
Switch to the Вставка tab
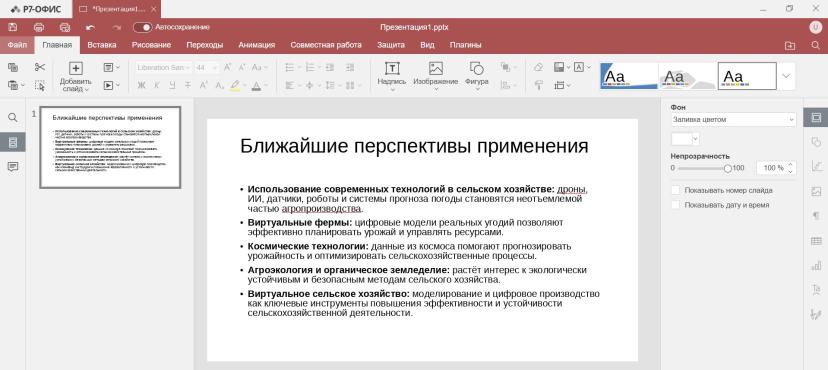[102, 45]
